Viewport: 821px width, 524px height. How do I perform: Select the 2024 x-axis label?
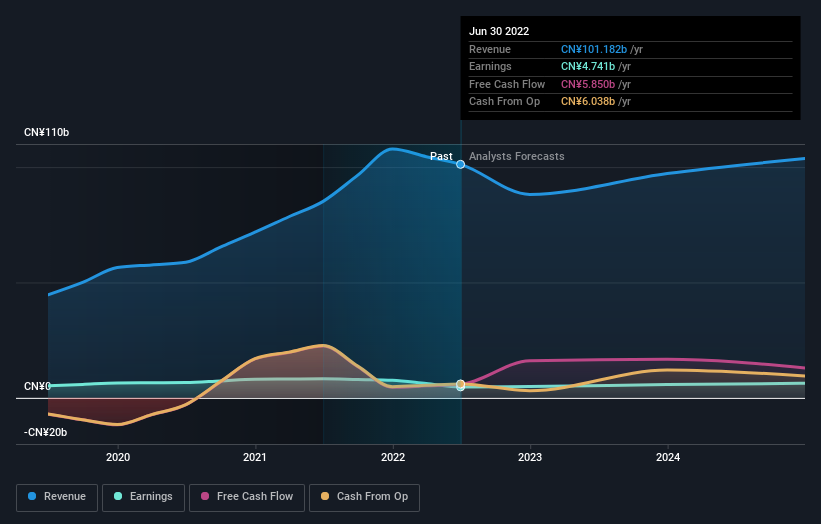click(x=668, y=457)
